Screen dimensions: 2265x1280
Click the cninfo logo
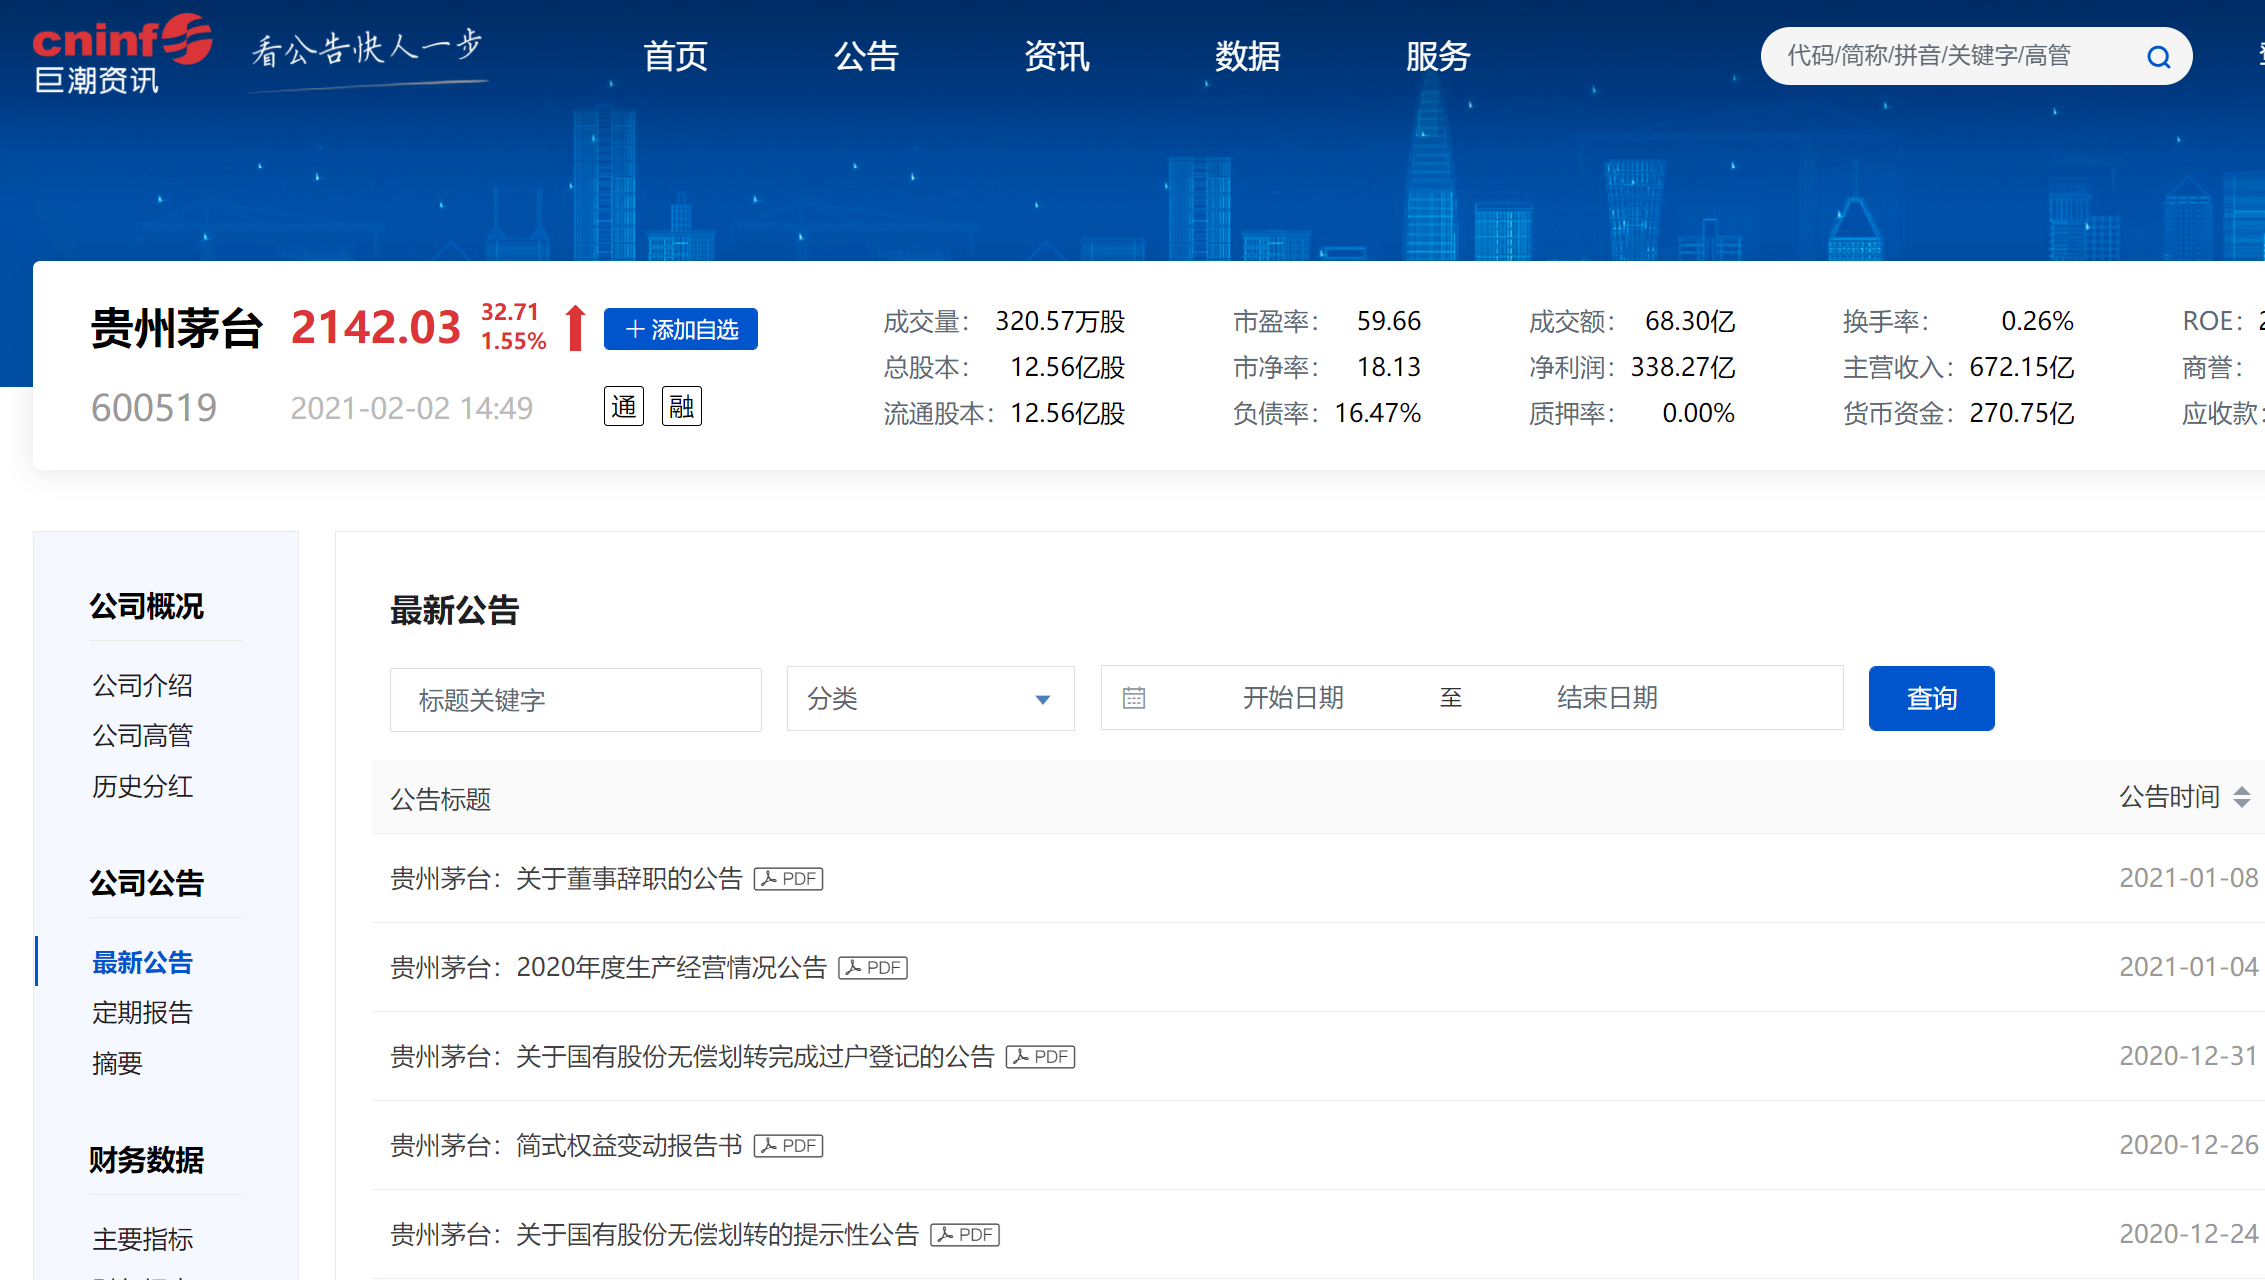tap(122, 55)
